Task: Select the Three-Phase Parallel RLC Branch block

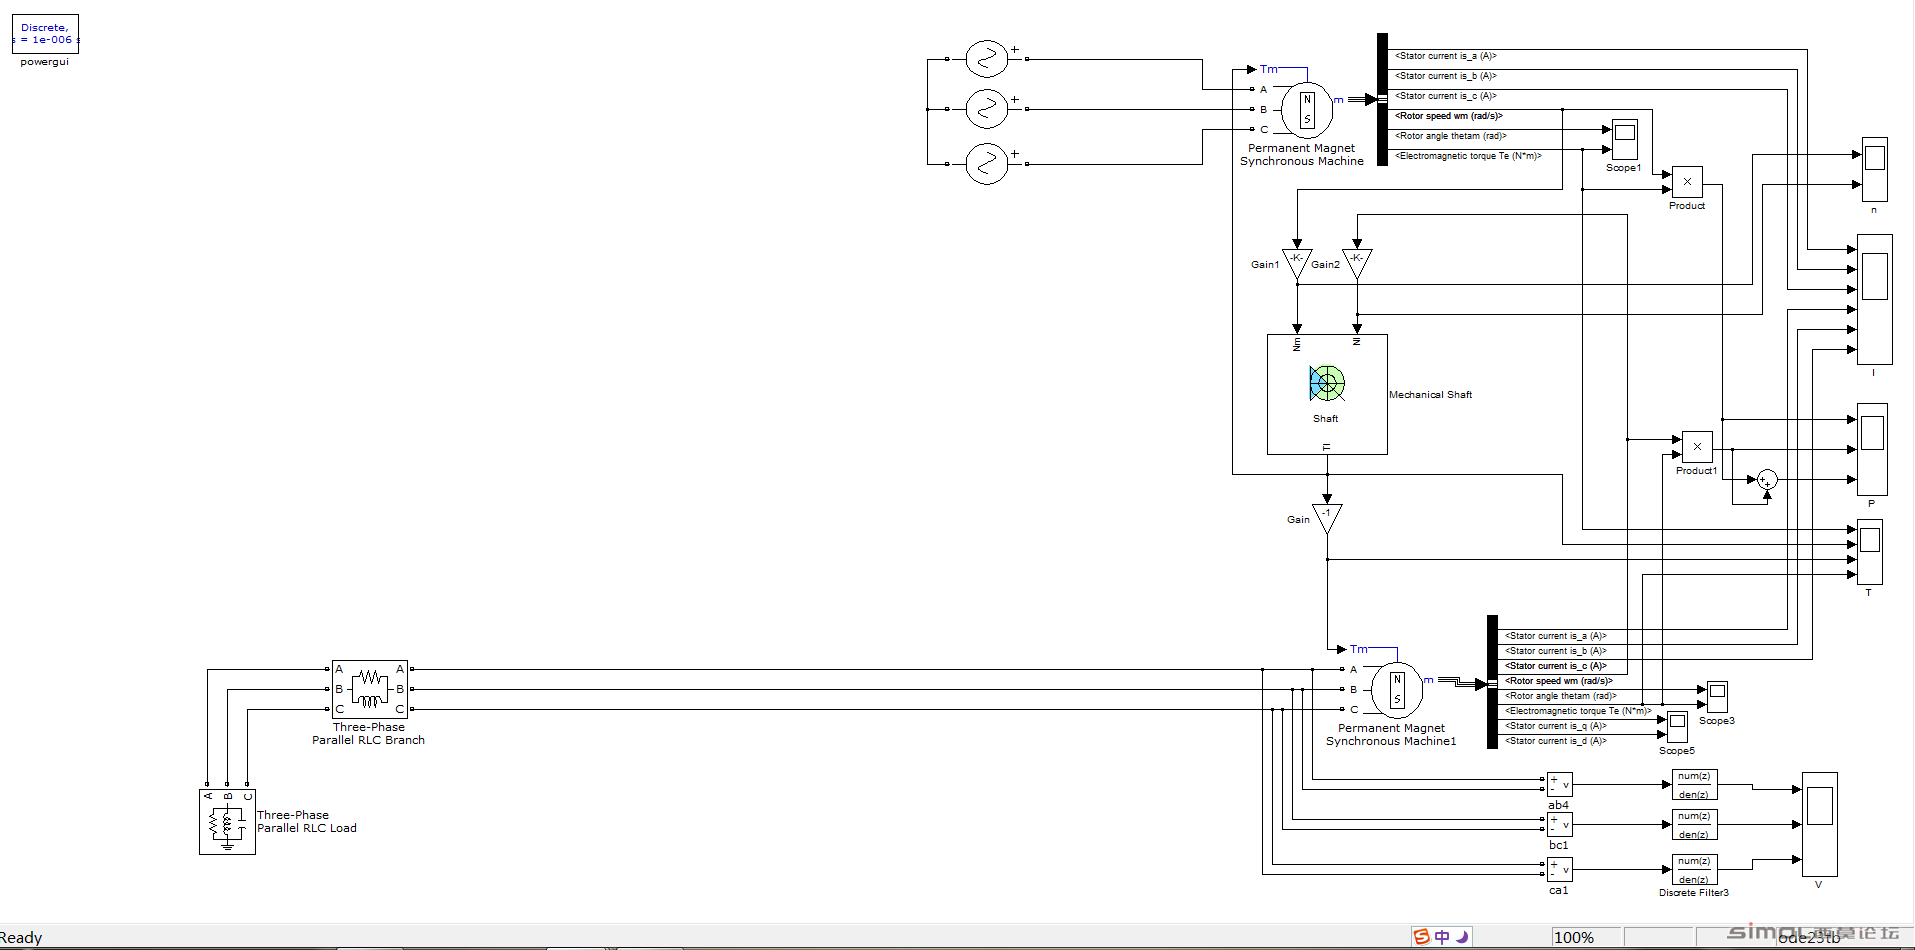Action: [369, 689]
